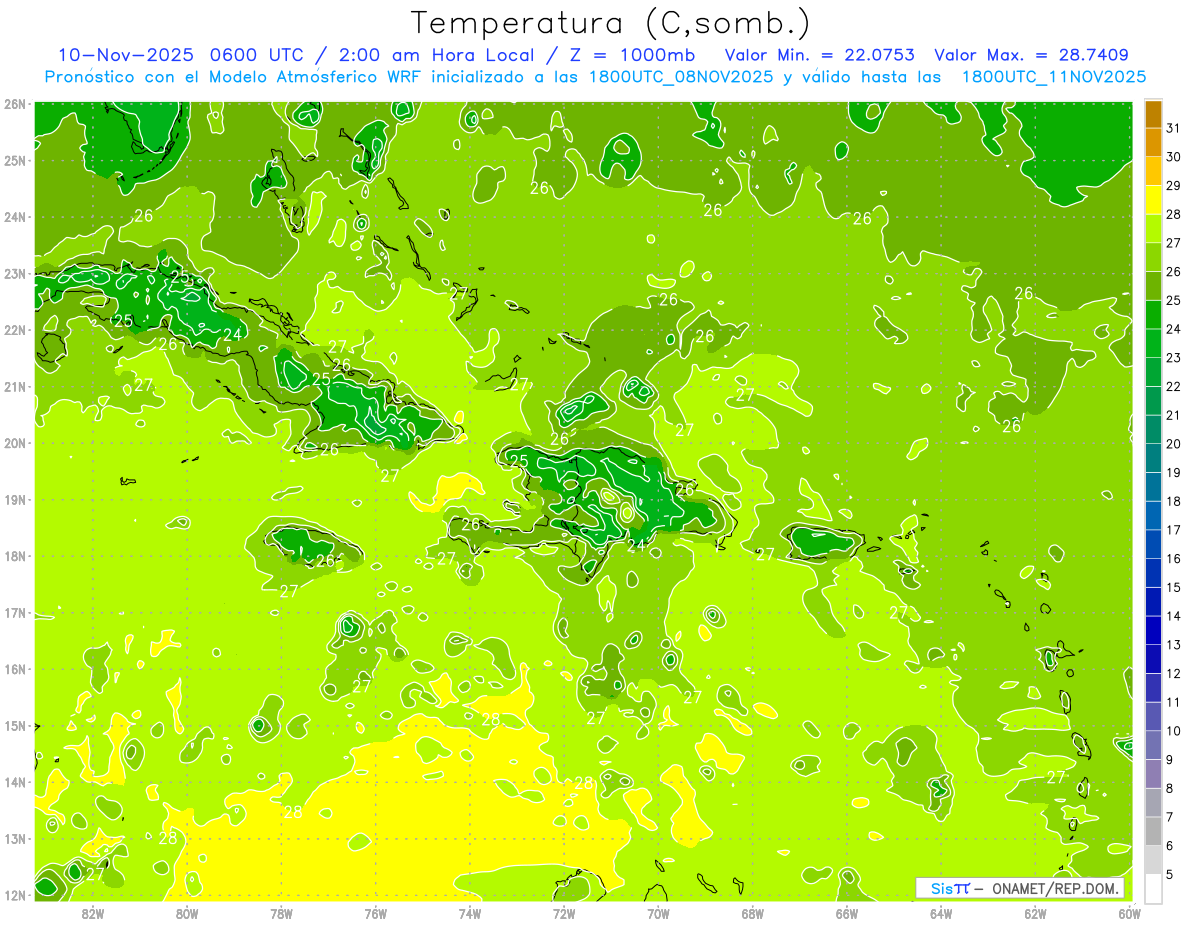1200x927 pixels.
Task: Click legend value label '31'
Action: [x=1173, y=127]
